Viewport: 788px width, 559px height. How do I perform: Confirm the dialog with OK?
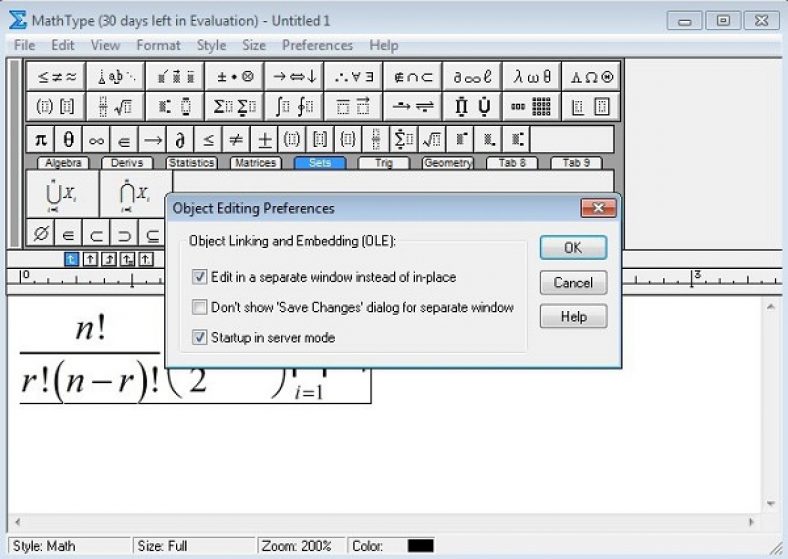pos(573,248)
